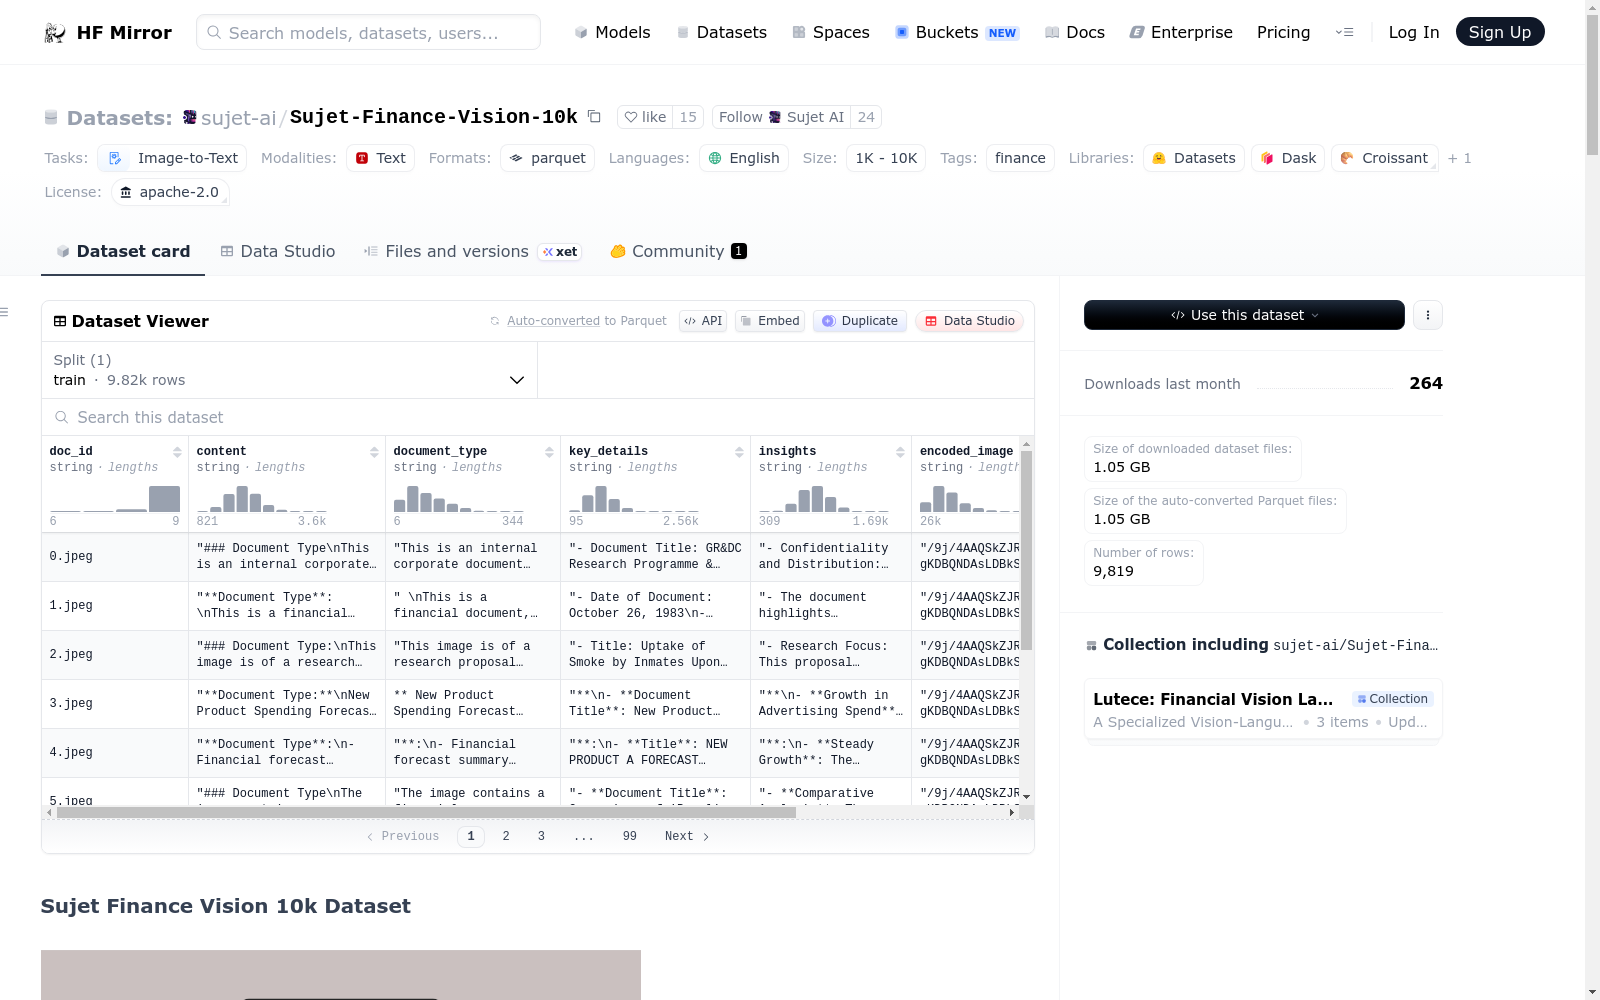Go to page 3 of the table
Screen dimensions: 1600x1000
(541, 836)
